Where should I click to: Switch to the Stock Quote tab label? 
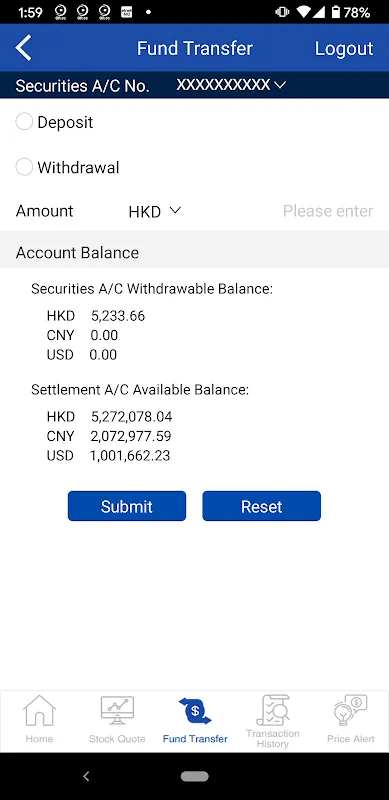click(x=117, y=739)
